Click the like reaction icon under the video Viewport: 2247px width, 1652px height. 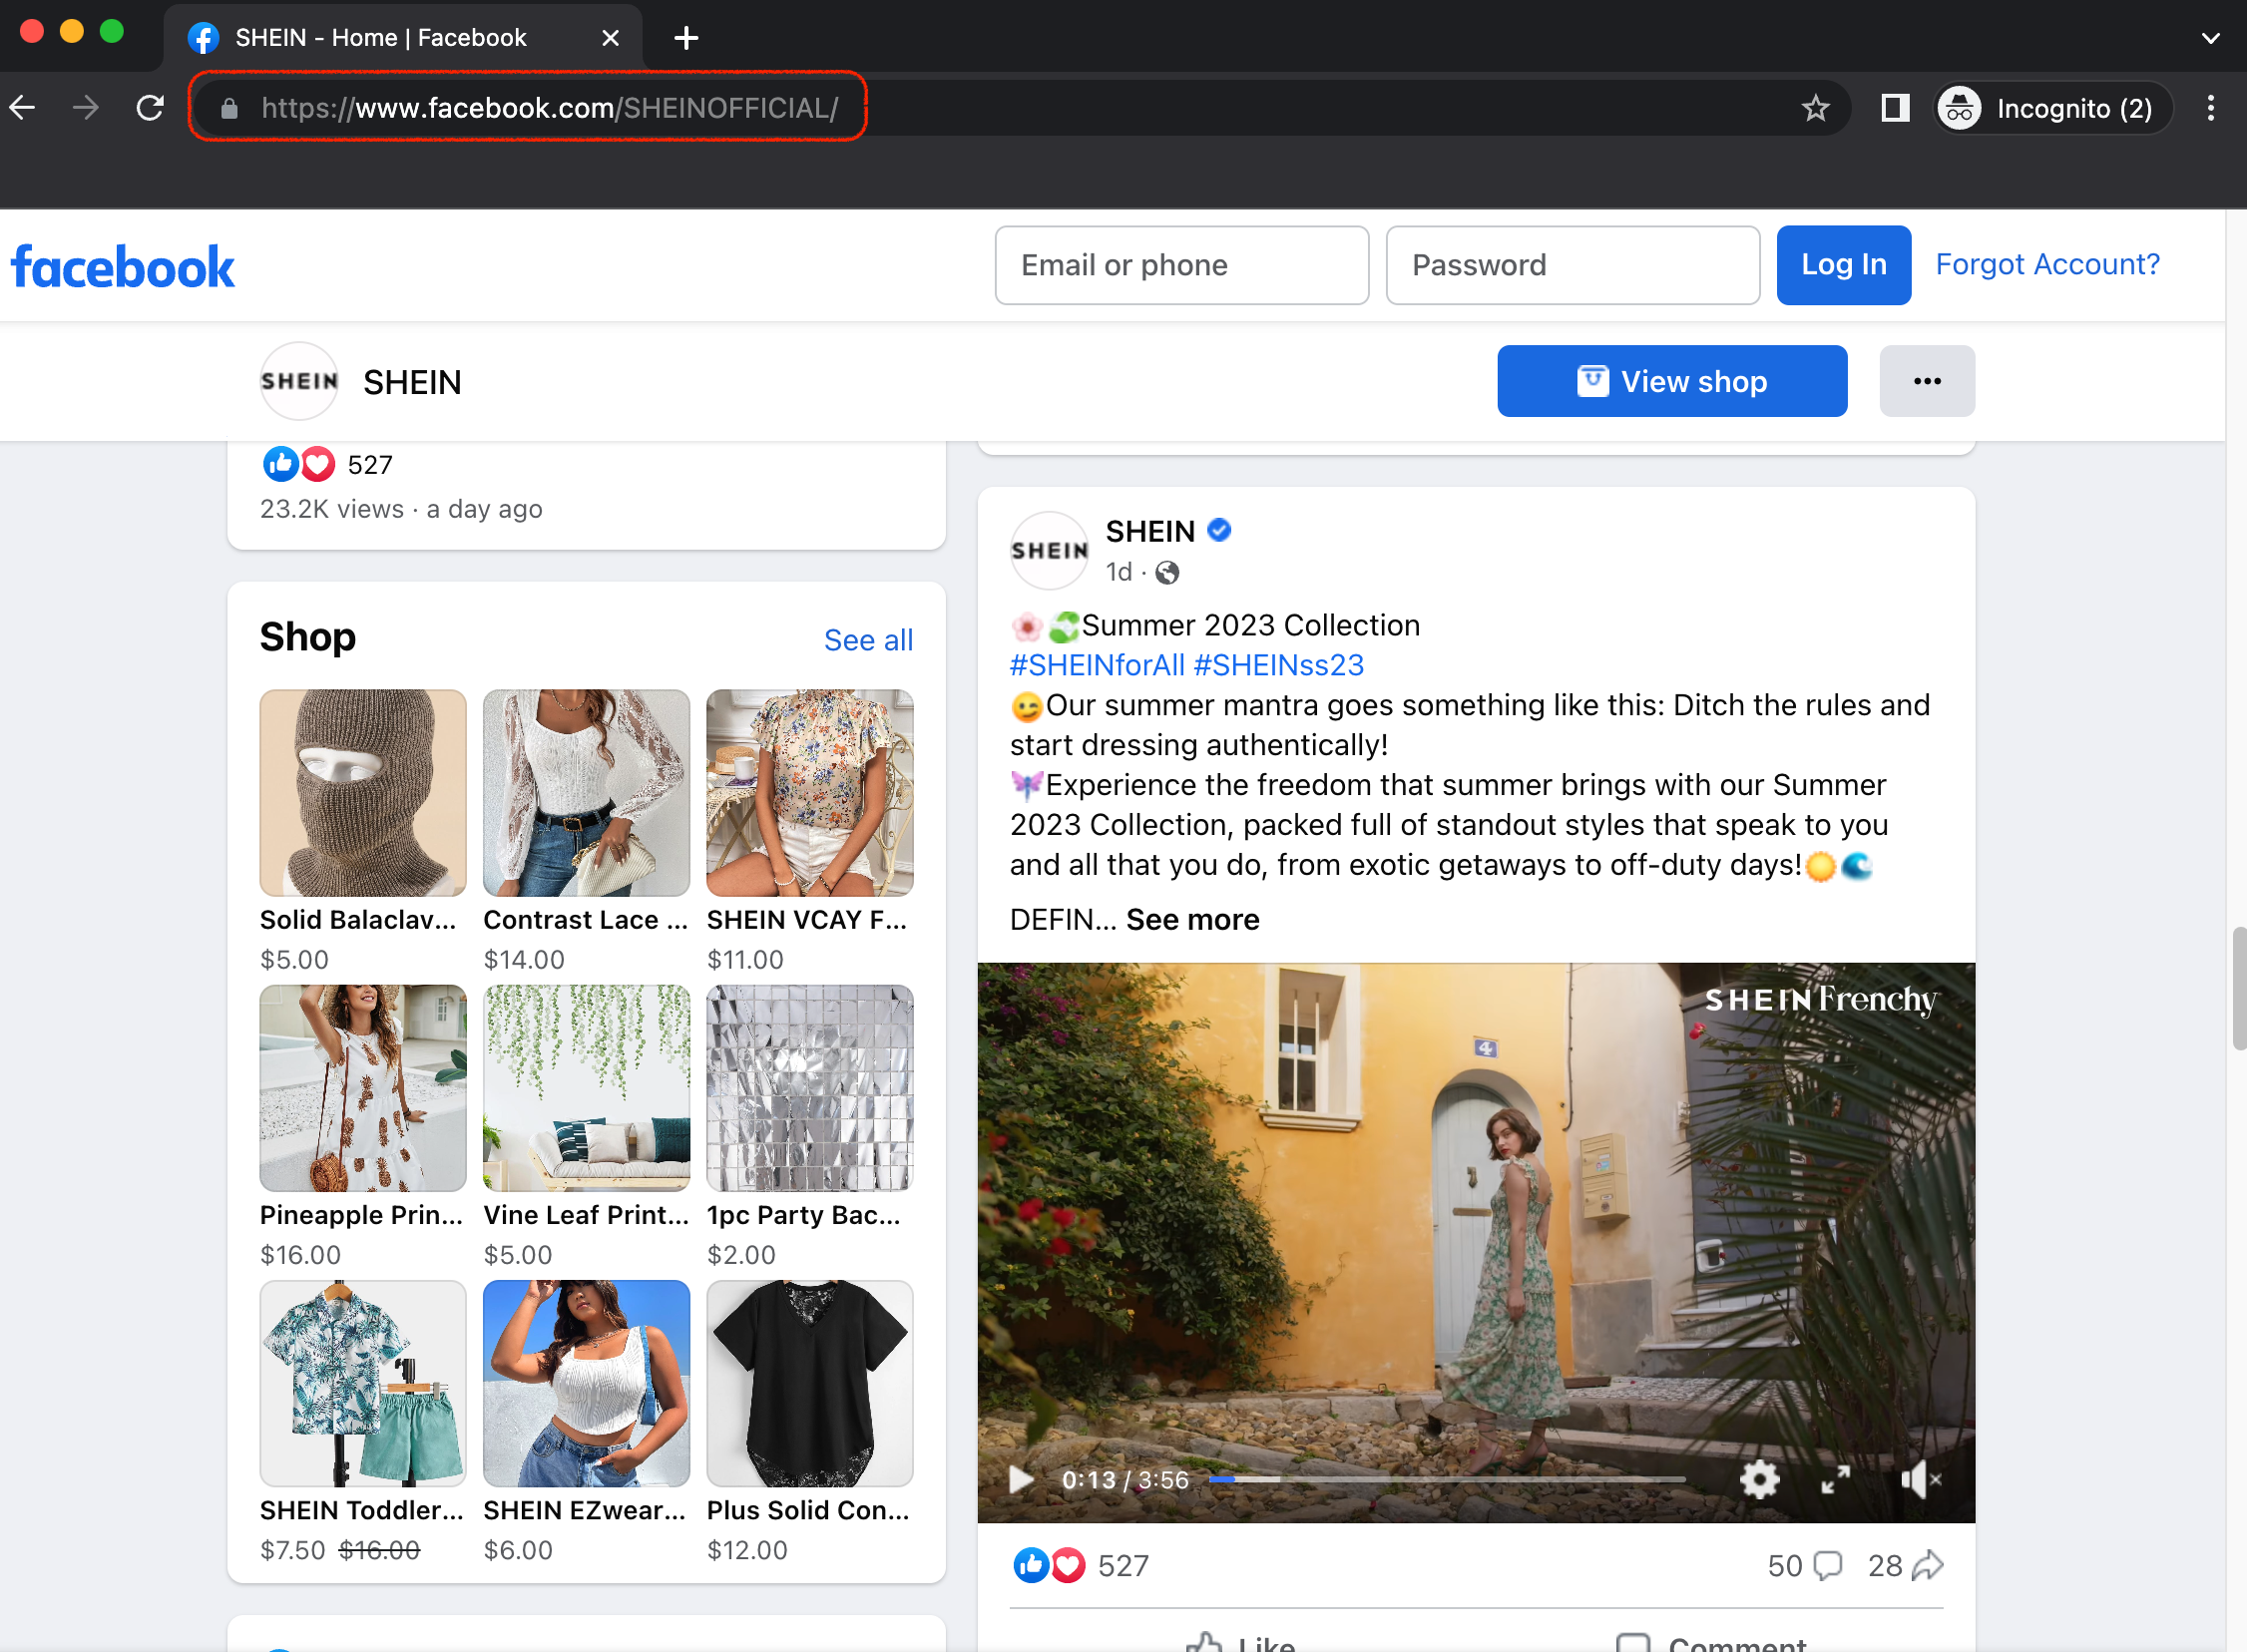(1031, 1565)
